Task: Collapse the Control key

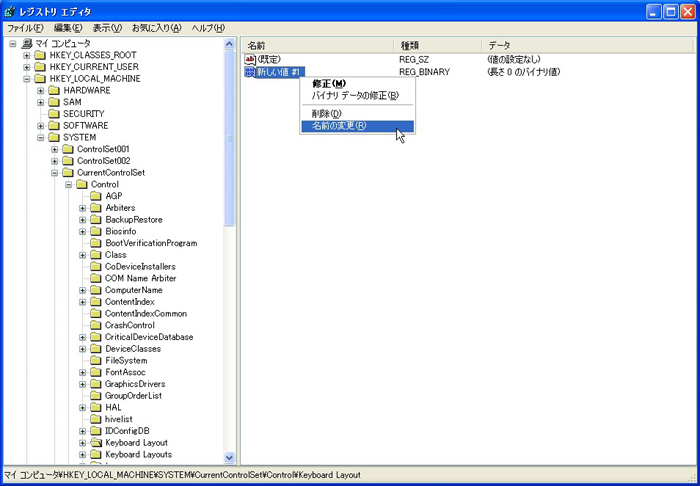Action: 68,184
